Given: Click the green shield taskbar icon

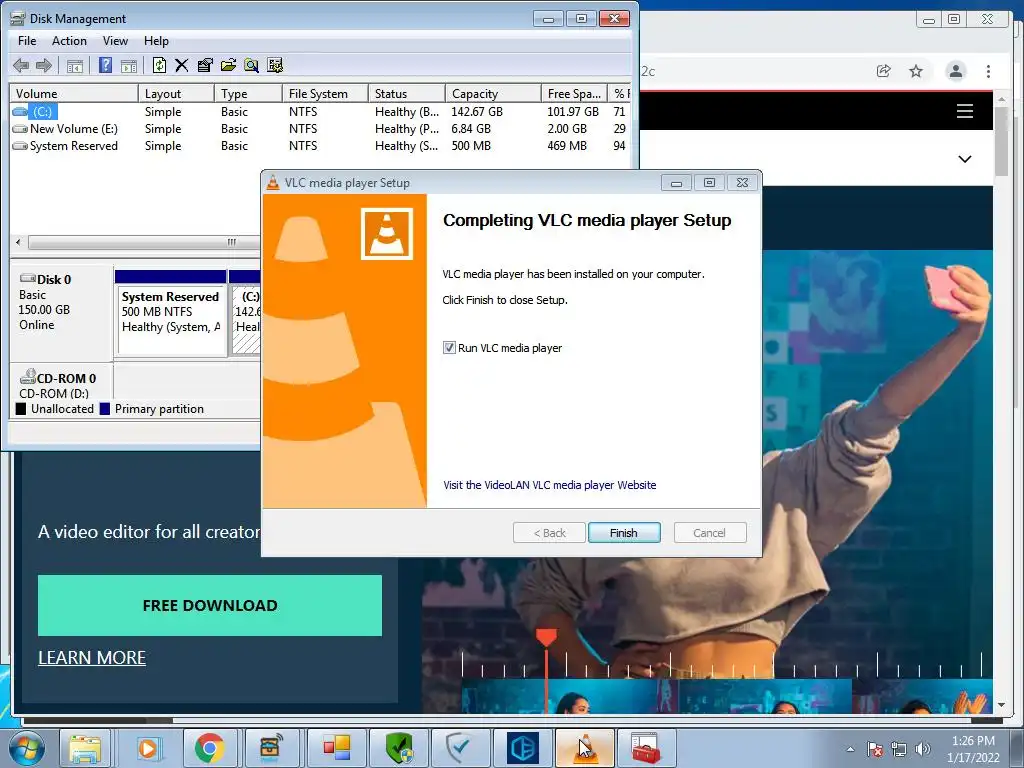Looking at the screenshot, I should [x=399, y=748].
